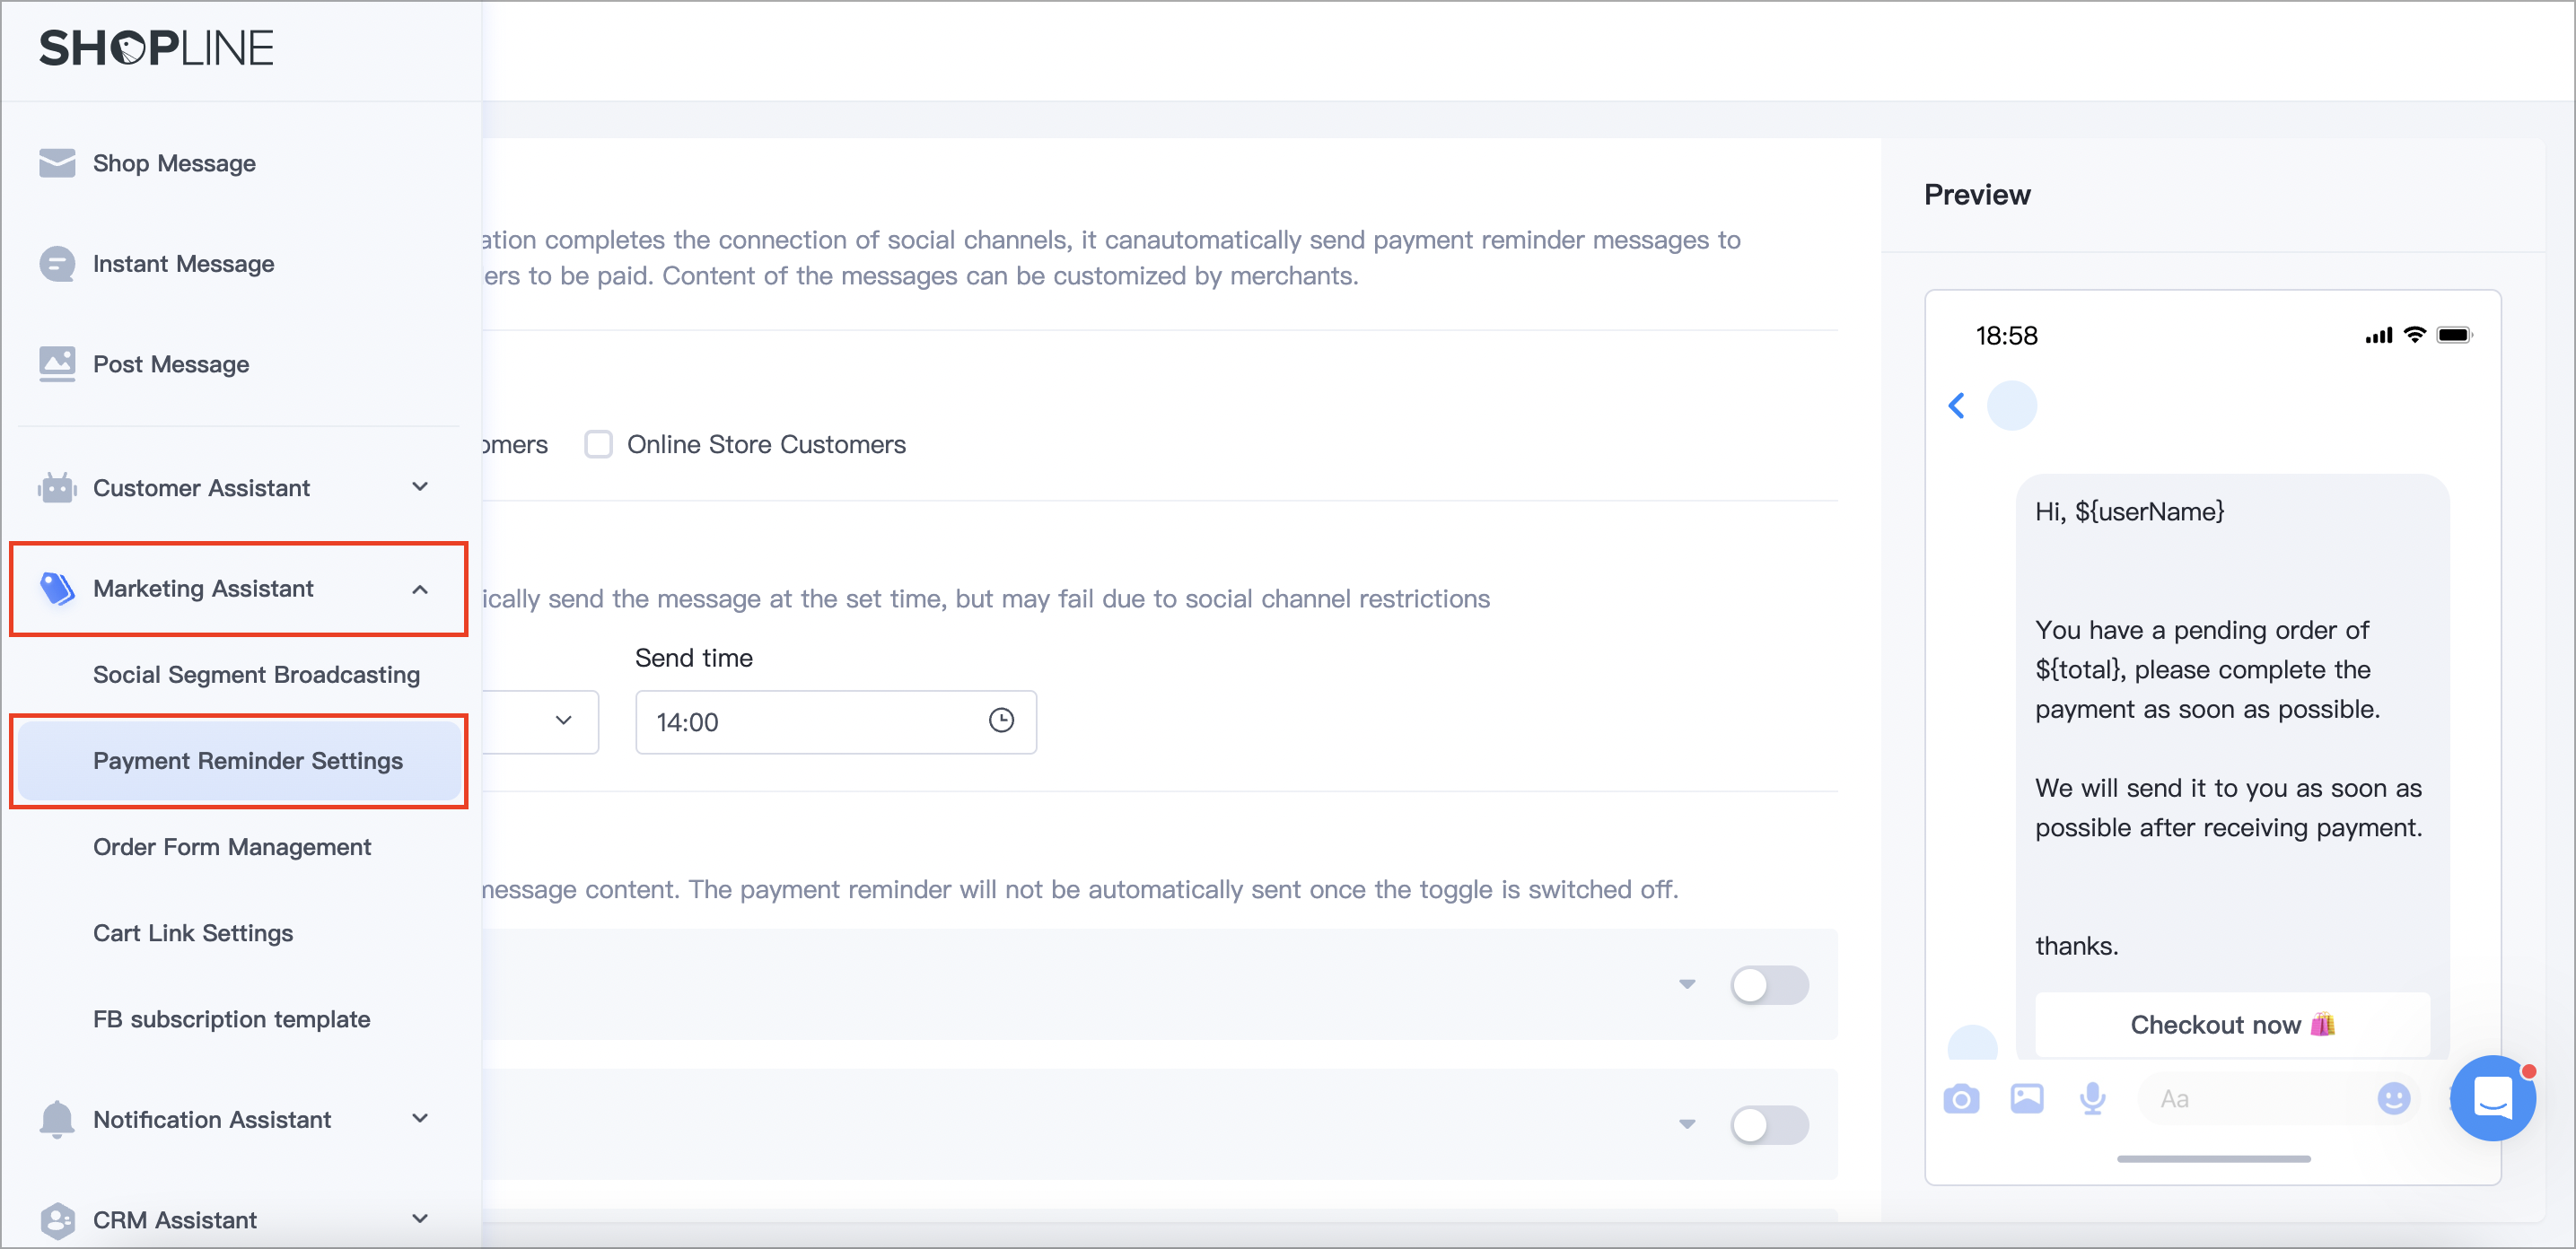Click the Customer Assistant robot icon
Viewport: 2576px width, 1249px height.
(57, 488)
